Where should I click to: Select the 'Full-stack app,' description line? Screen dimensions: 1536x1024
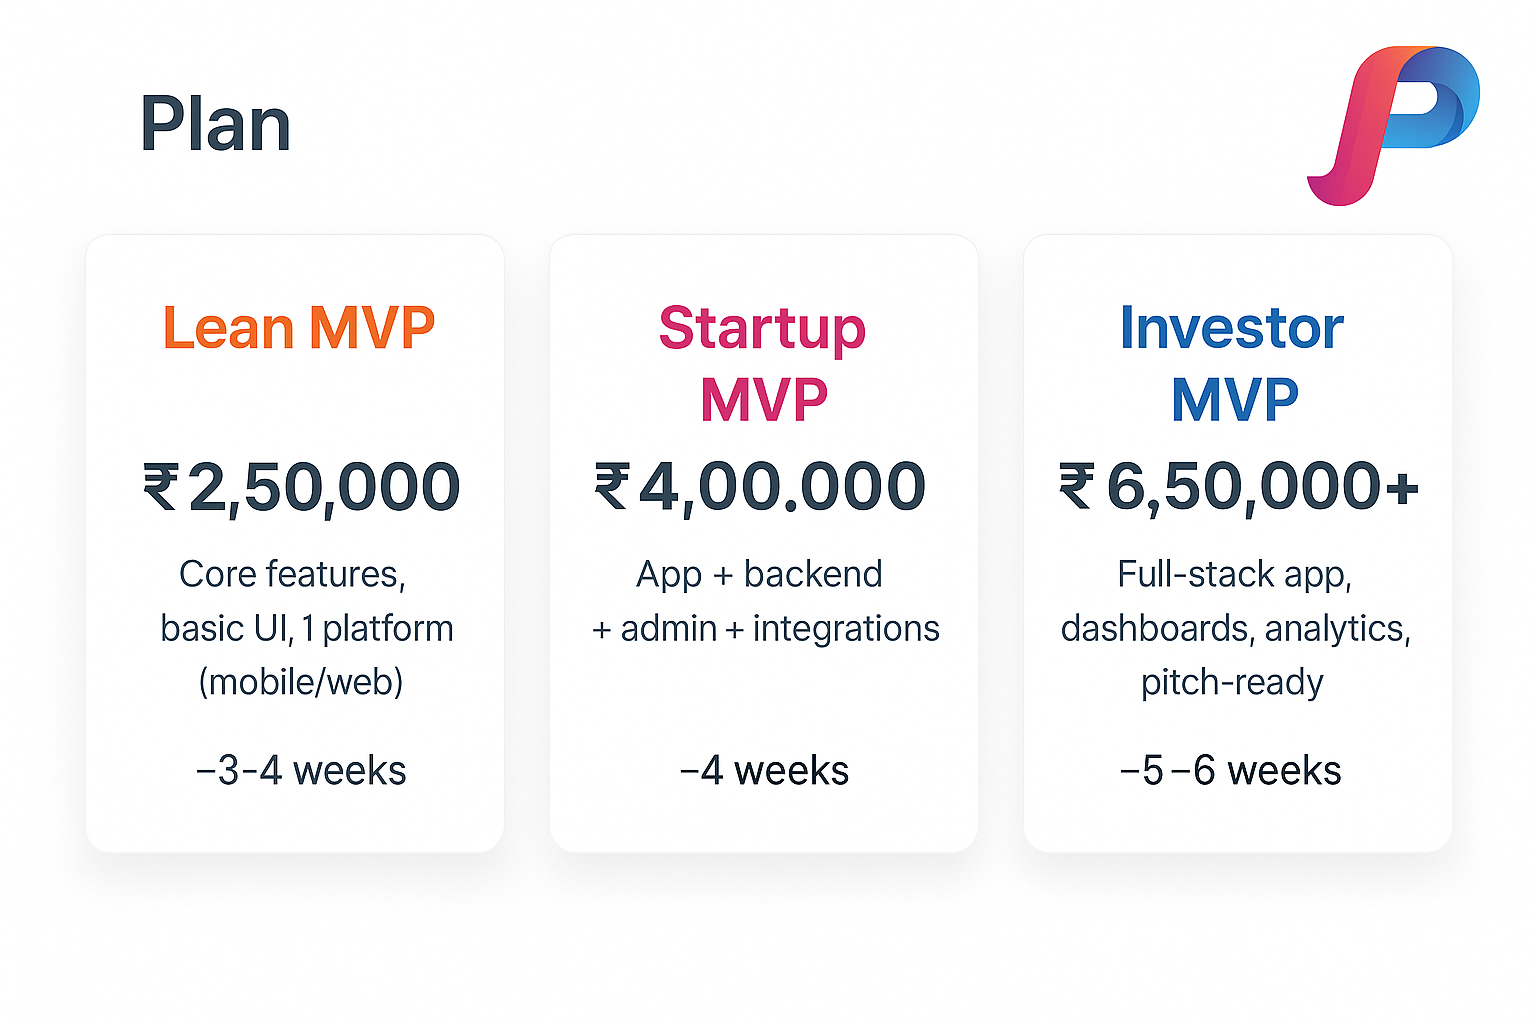pos(1235,575)
